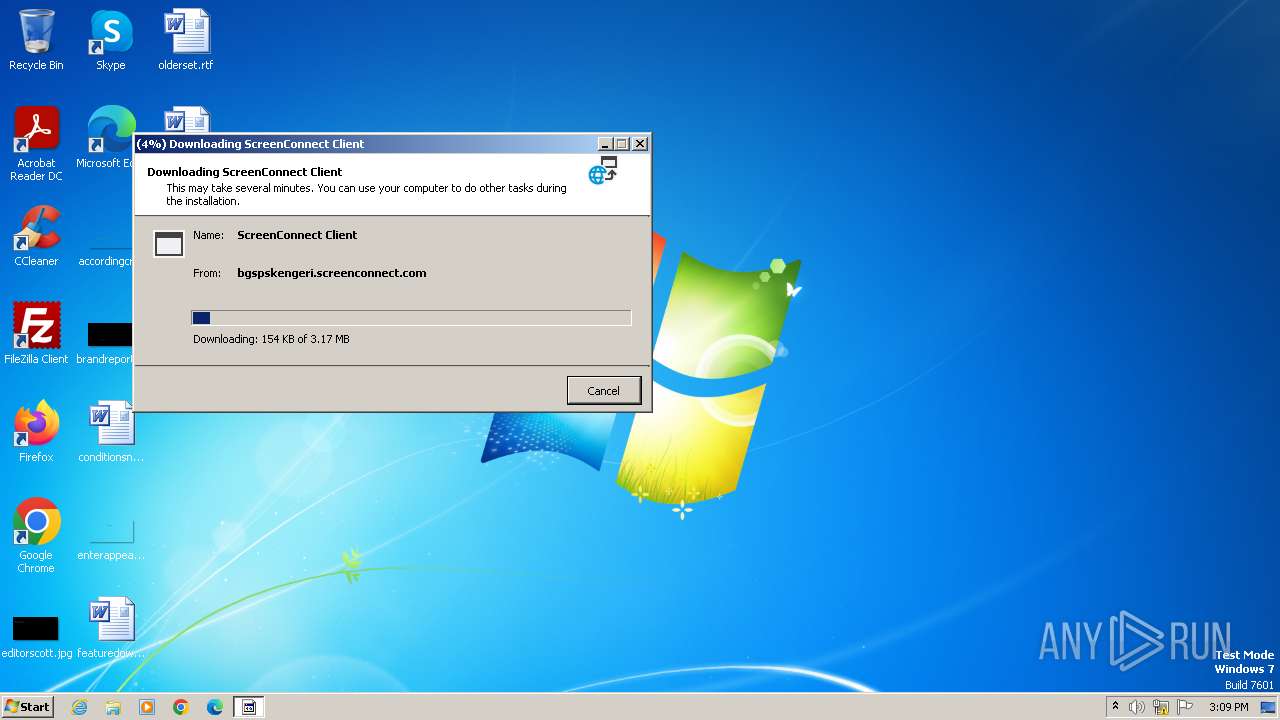Open the enterappea… desktop file

click(111, 538)
